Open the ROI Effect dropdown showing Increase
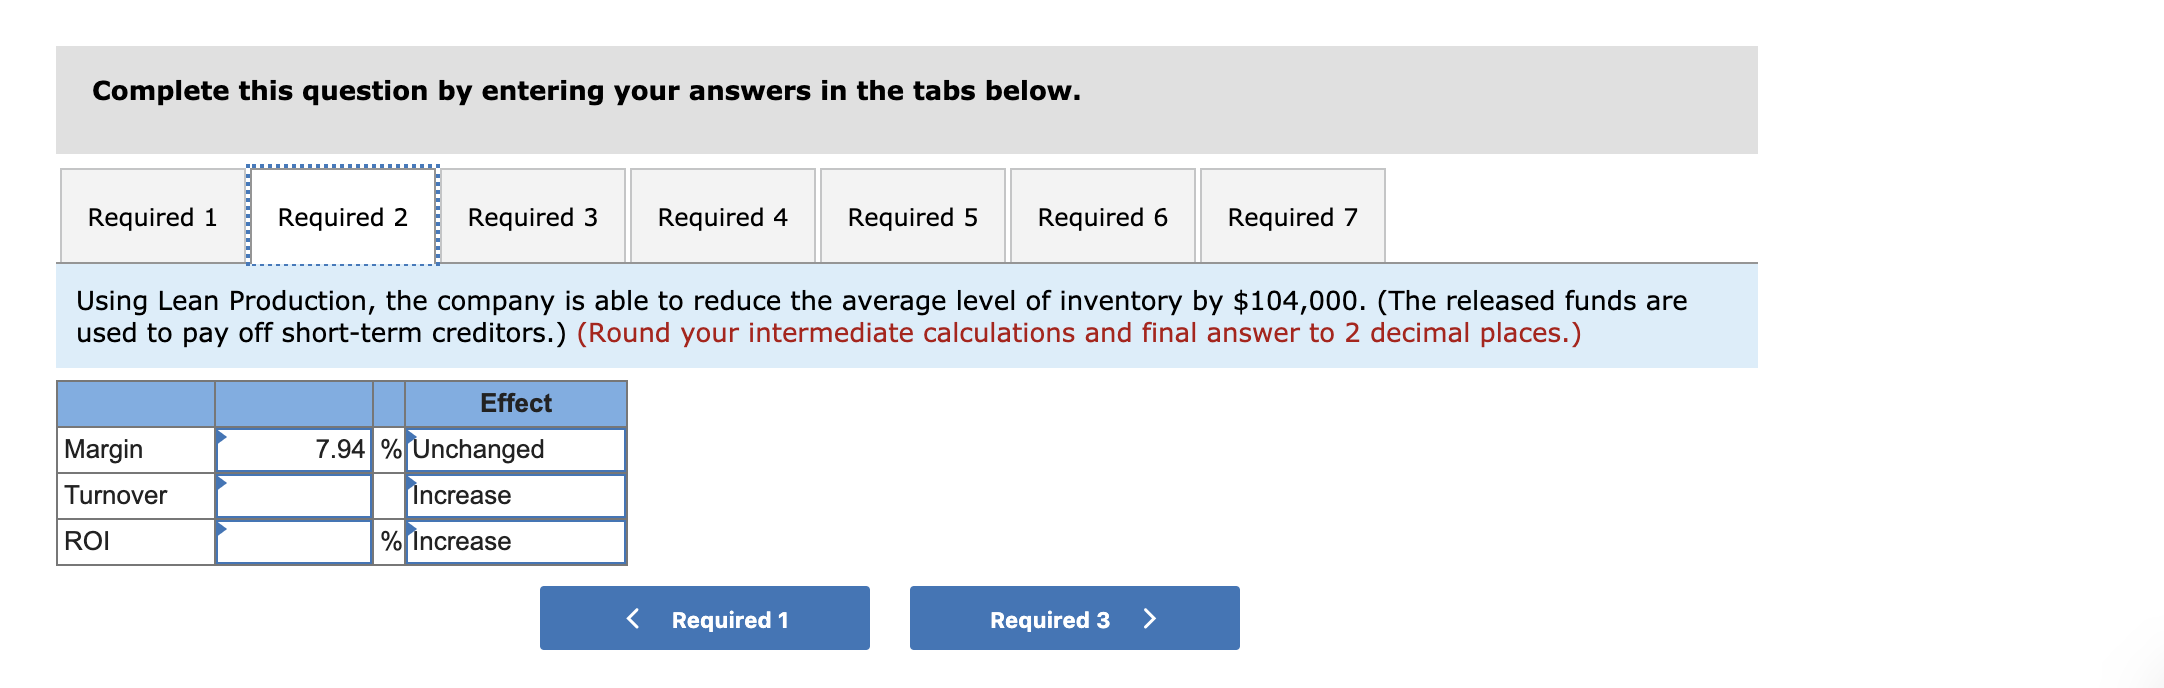Screen dimensions: 2164x688 click(514, 541)
